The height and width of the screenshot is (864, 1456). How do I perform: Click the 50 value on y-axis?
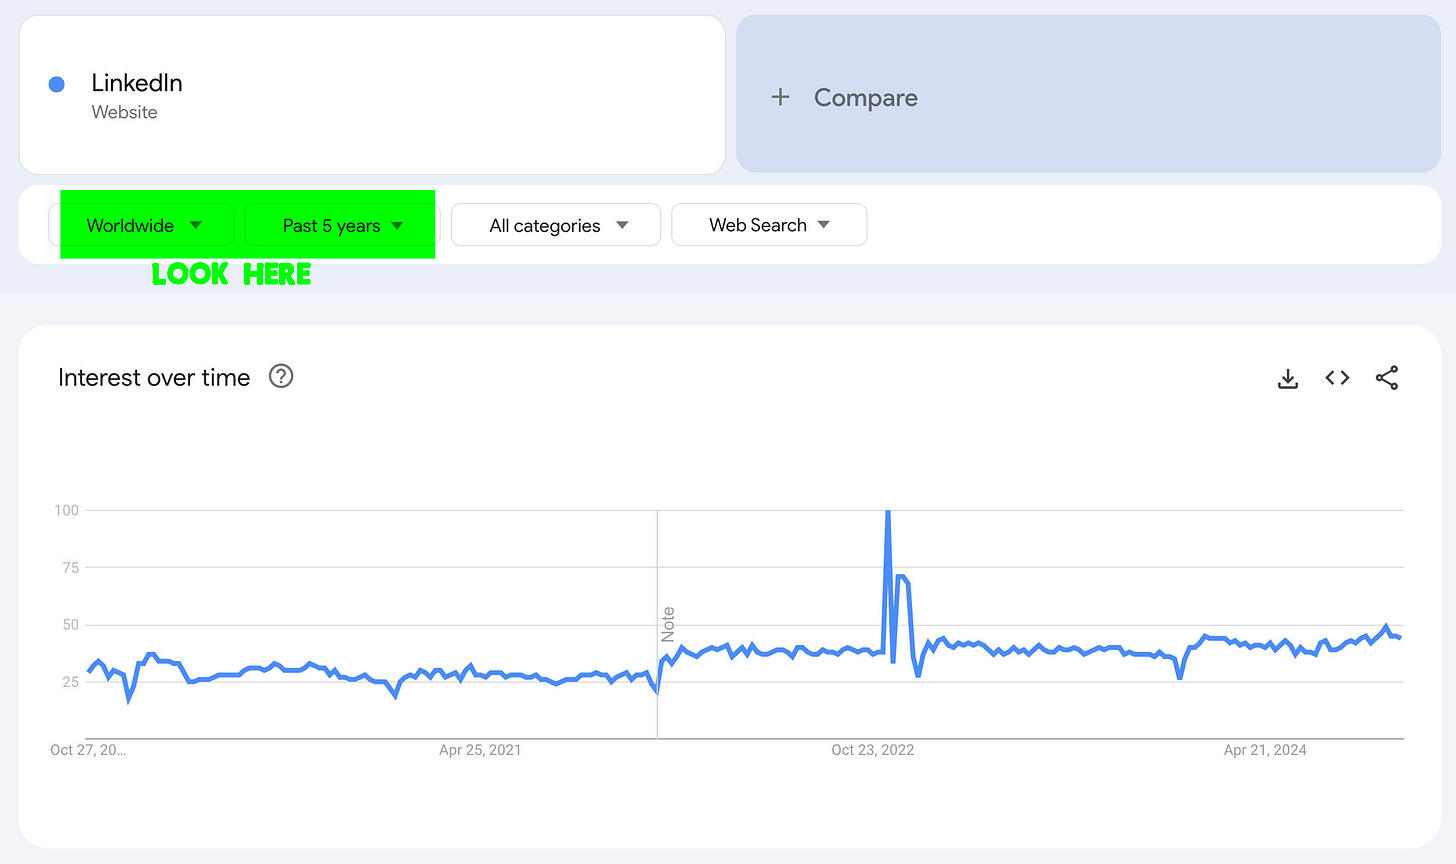click(x=70, y=624)
